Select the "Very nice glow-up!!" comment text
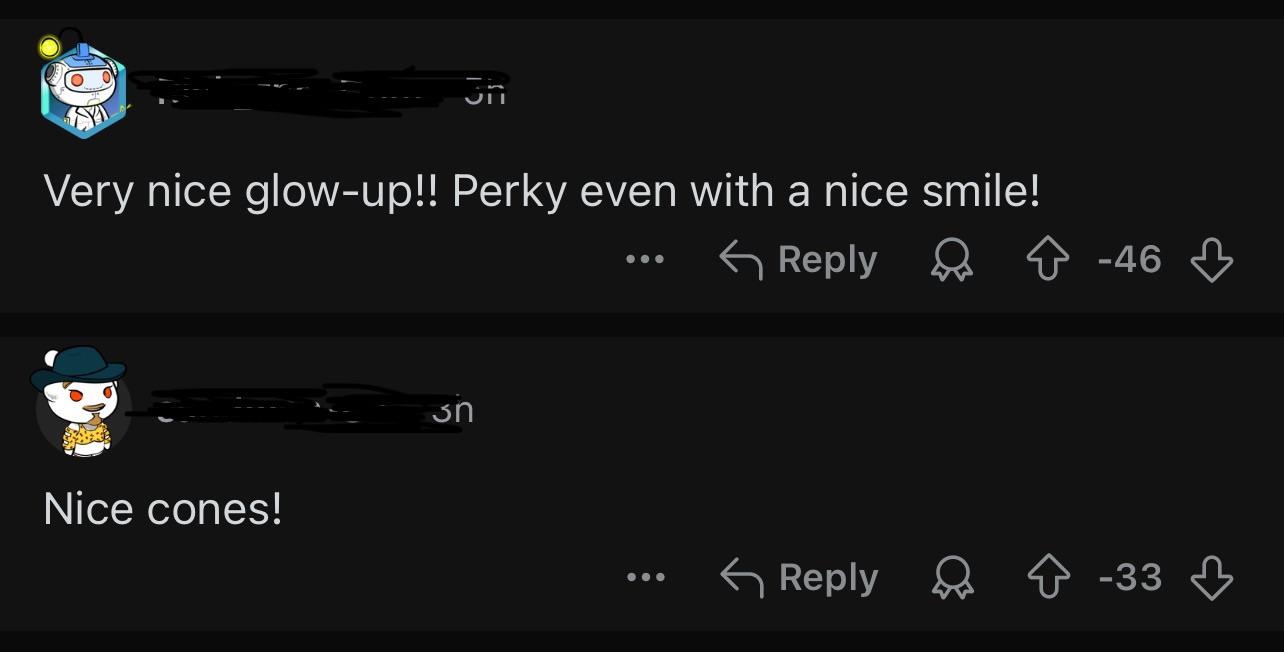Image resolution: width=1284 pixels, height=652 pixels. pos(541,191)
